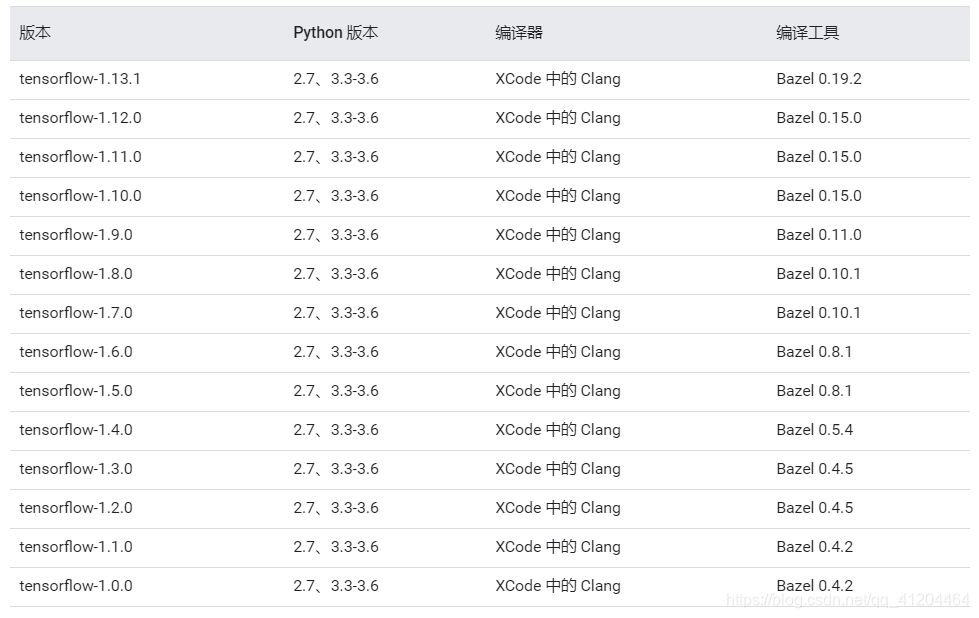The width and height of the screenshot is (979, 618).
Task: Select the tensorflow-1.5.0 cell
Action: click(76, 391)
